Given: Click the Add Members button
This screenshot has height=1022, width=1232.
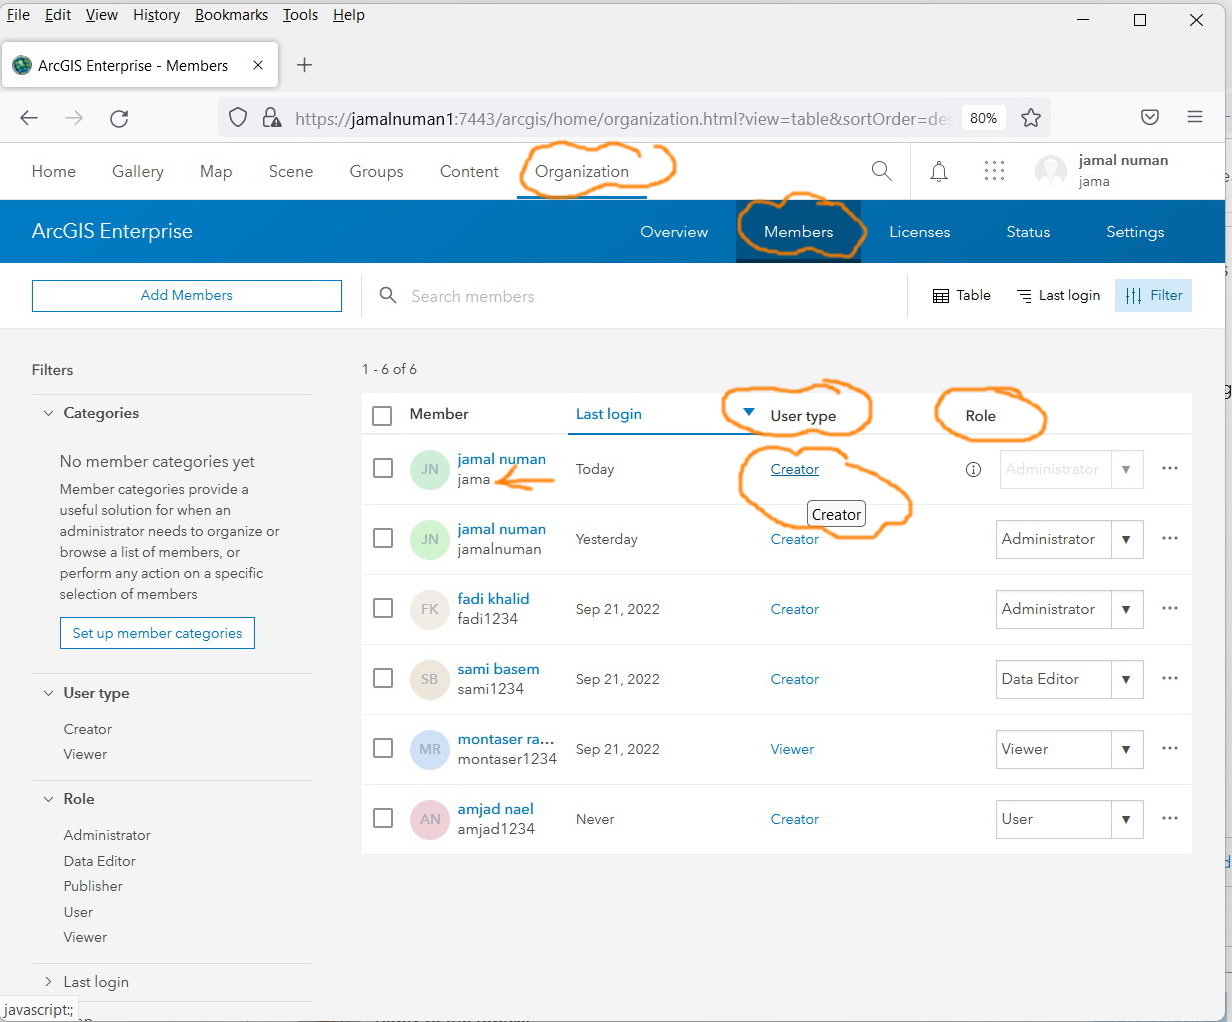Looking at the screenshot, I should pos(186,295).
